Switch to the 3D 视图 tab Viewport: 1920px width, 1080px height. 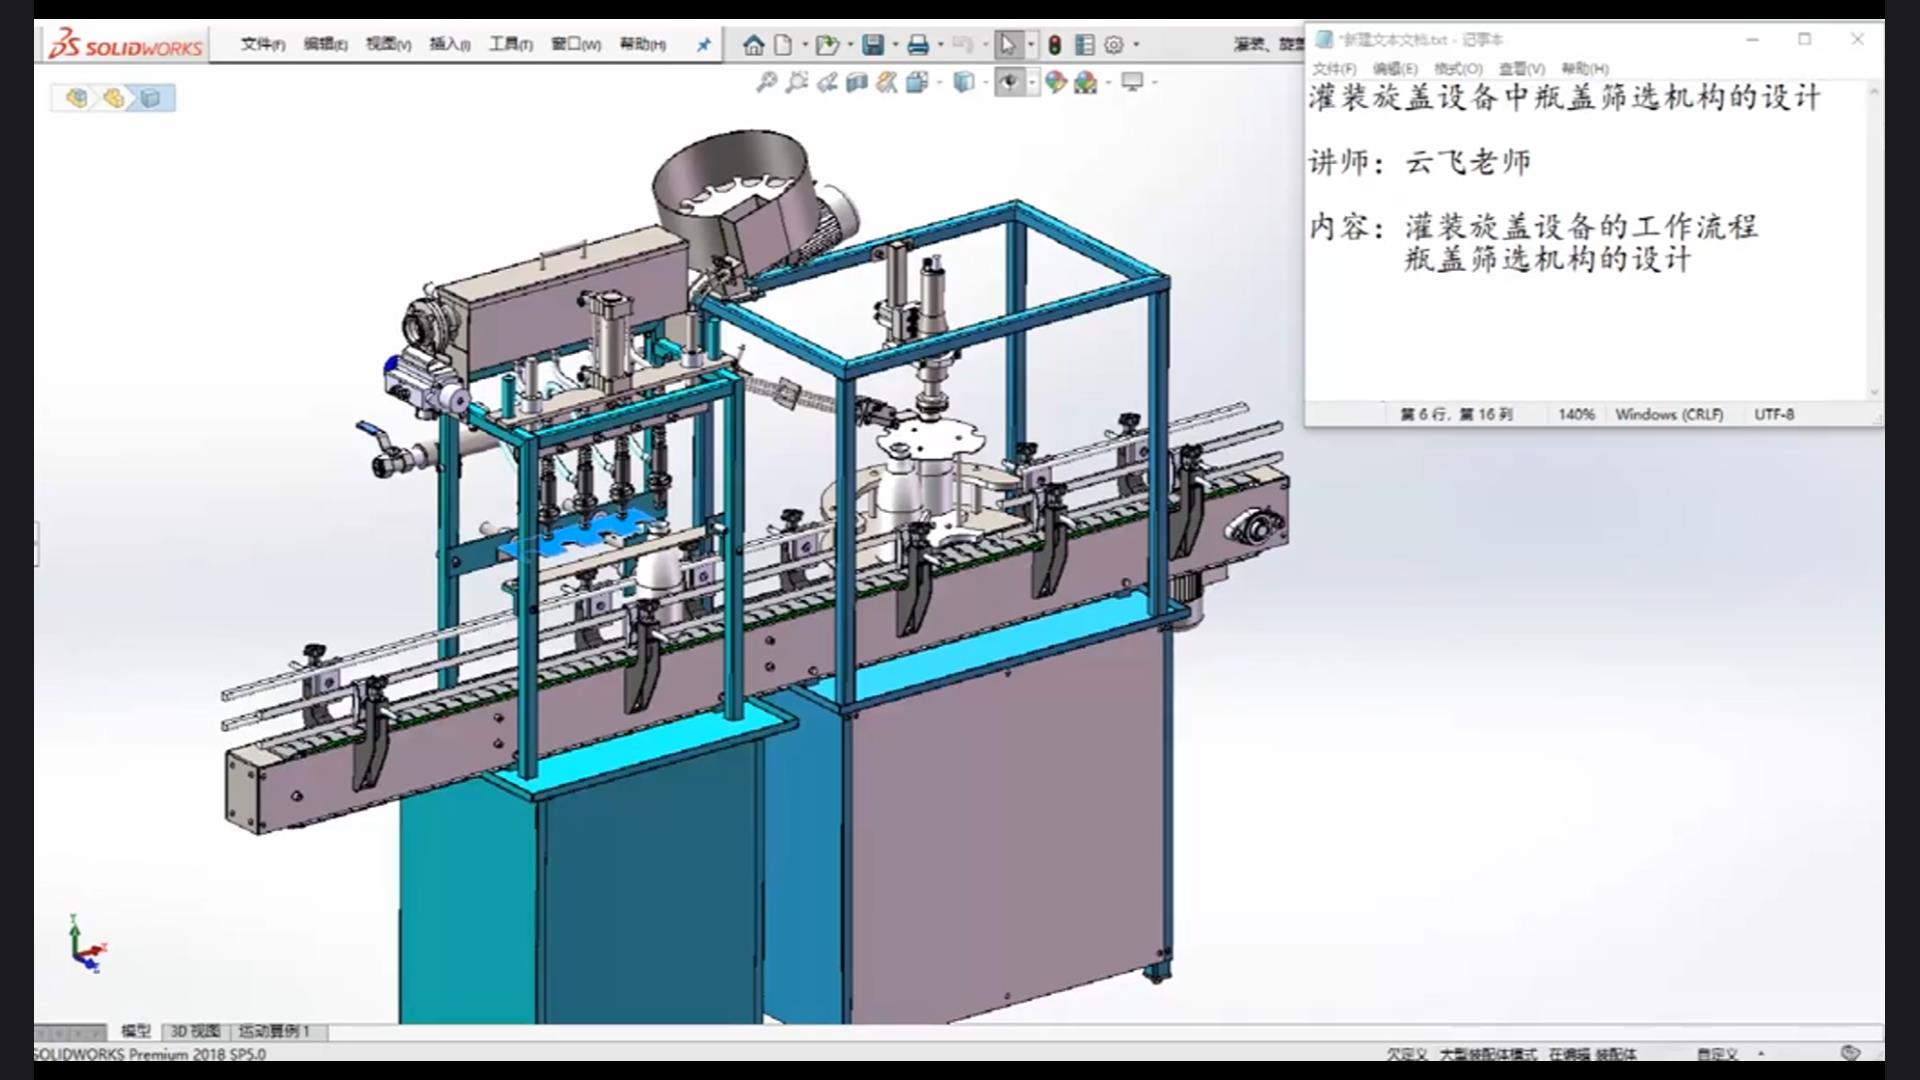(x=195, y=1031)
